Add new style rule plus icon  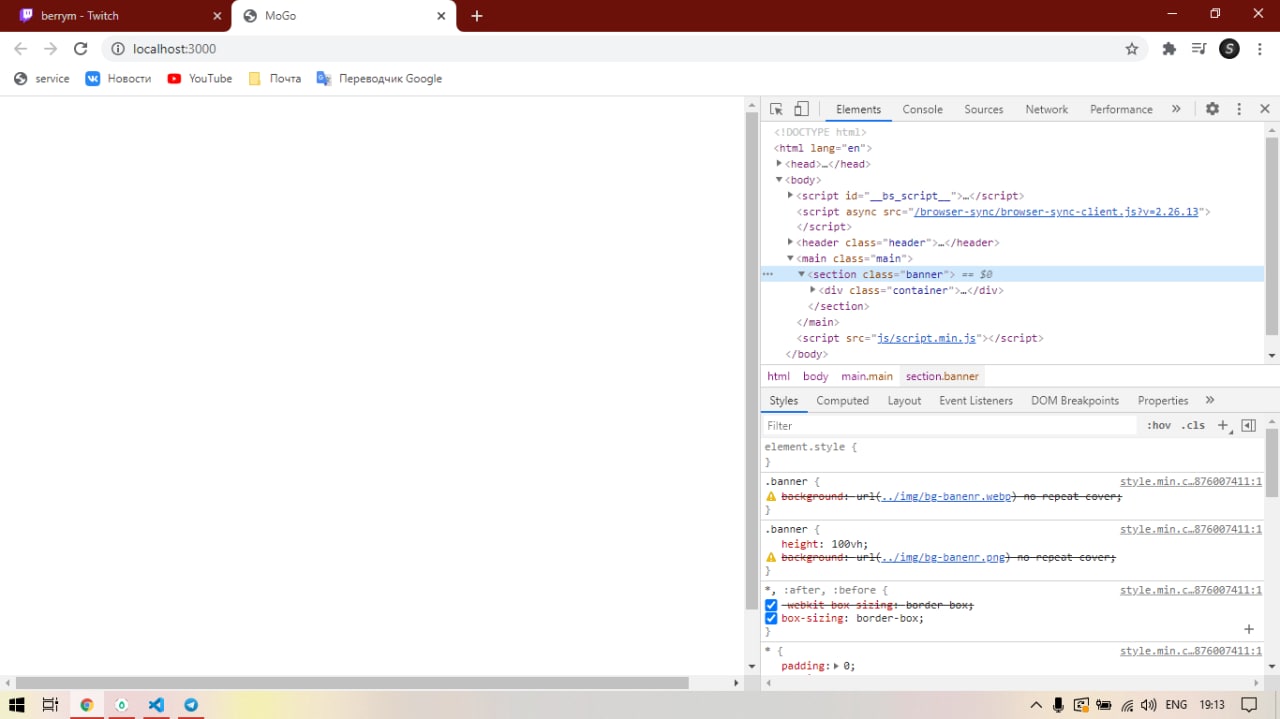(1223, 426)
